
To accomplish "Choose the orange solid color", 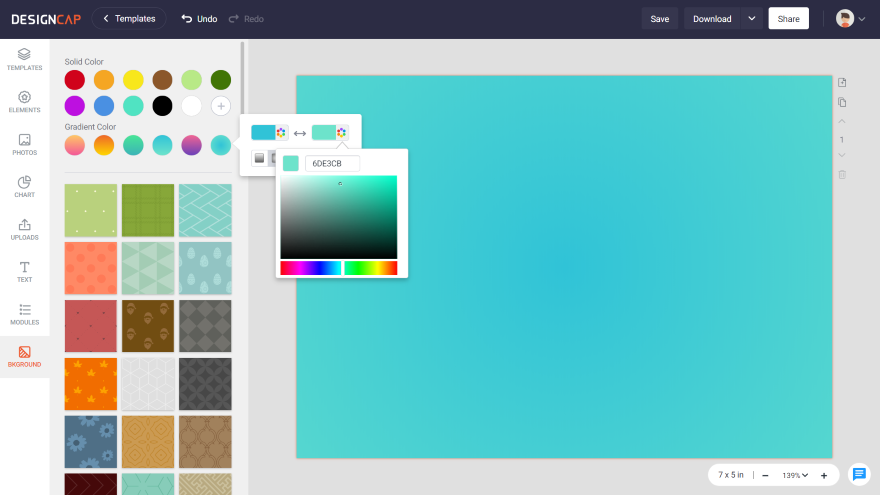I will [x=104, y=80].
